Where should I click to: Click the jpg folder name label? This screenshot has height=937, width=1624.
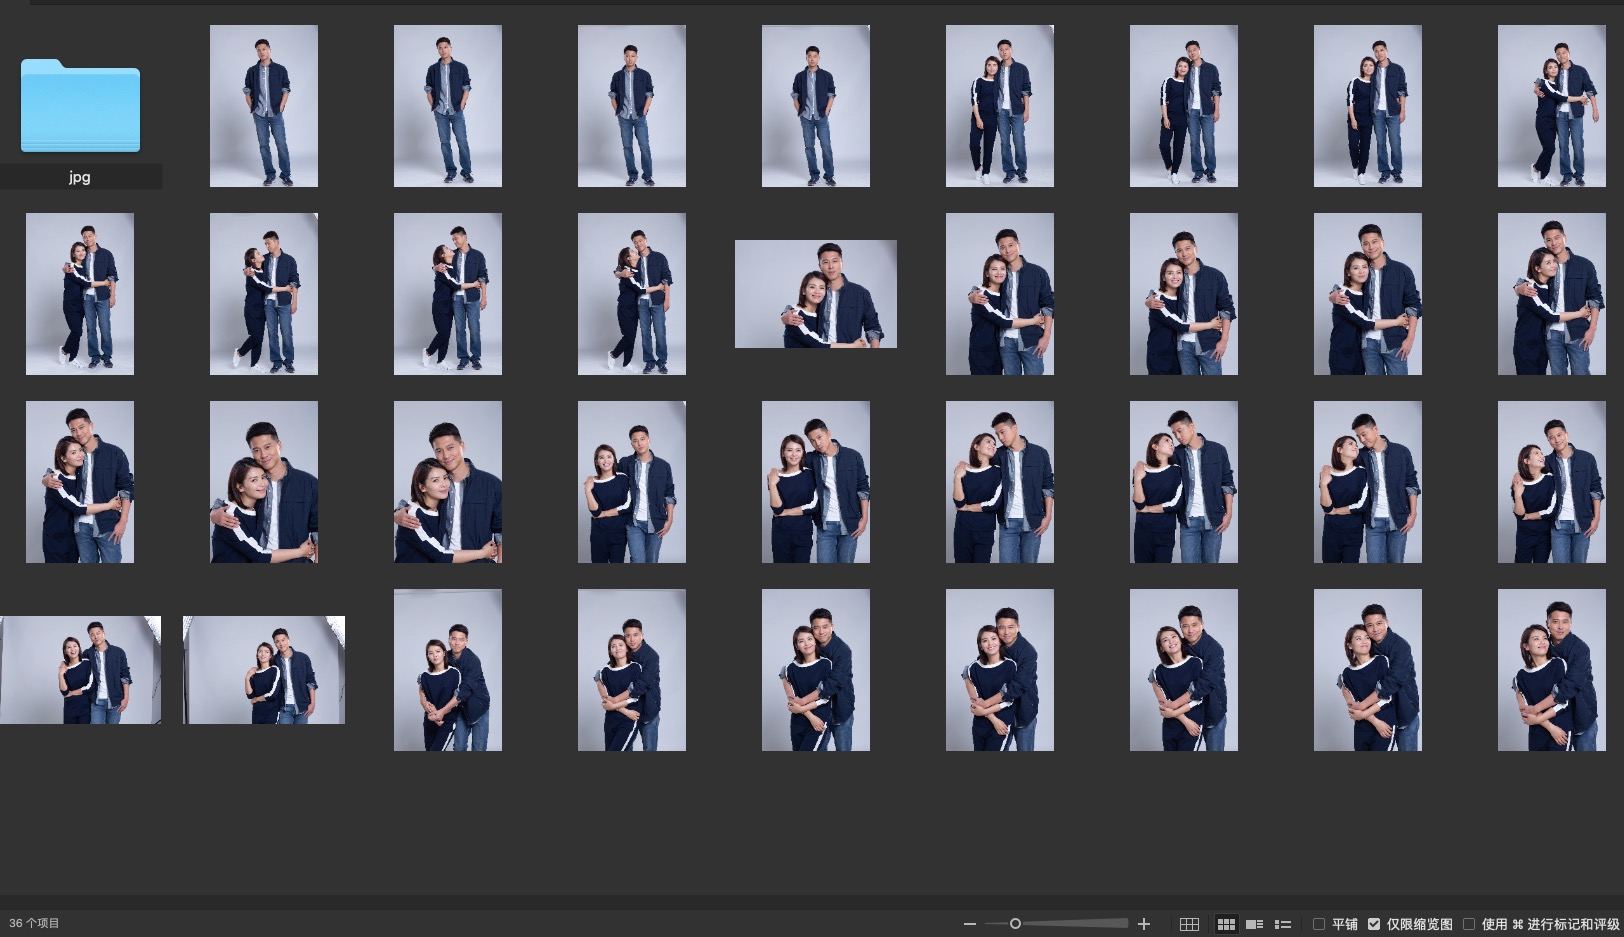point(80,177)
